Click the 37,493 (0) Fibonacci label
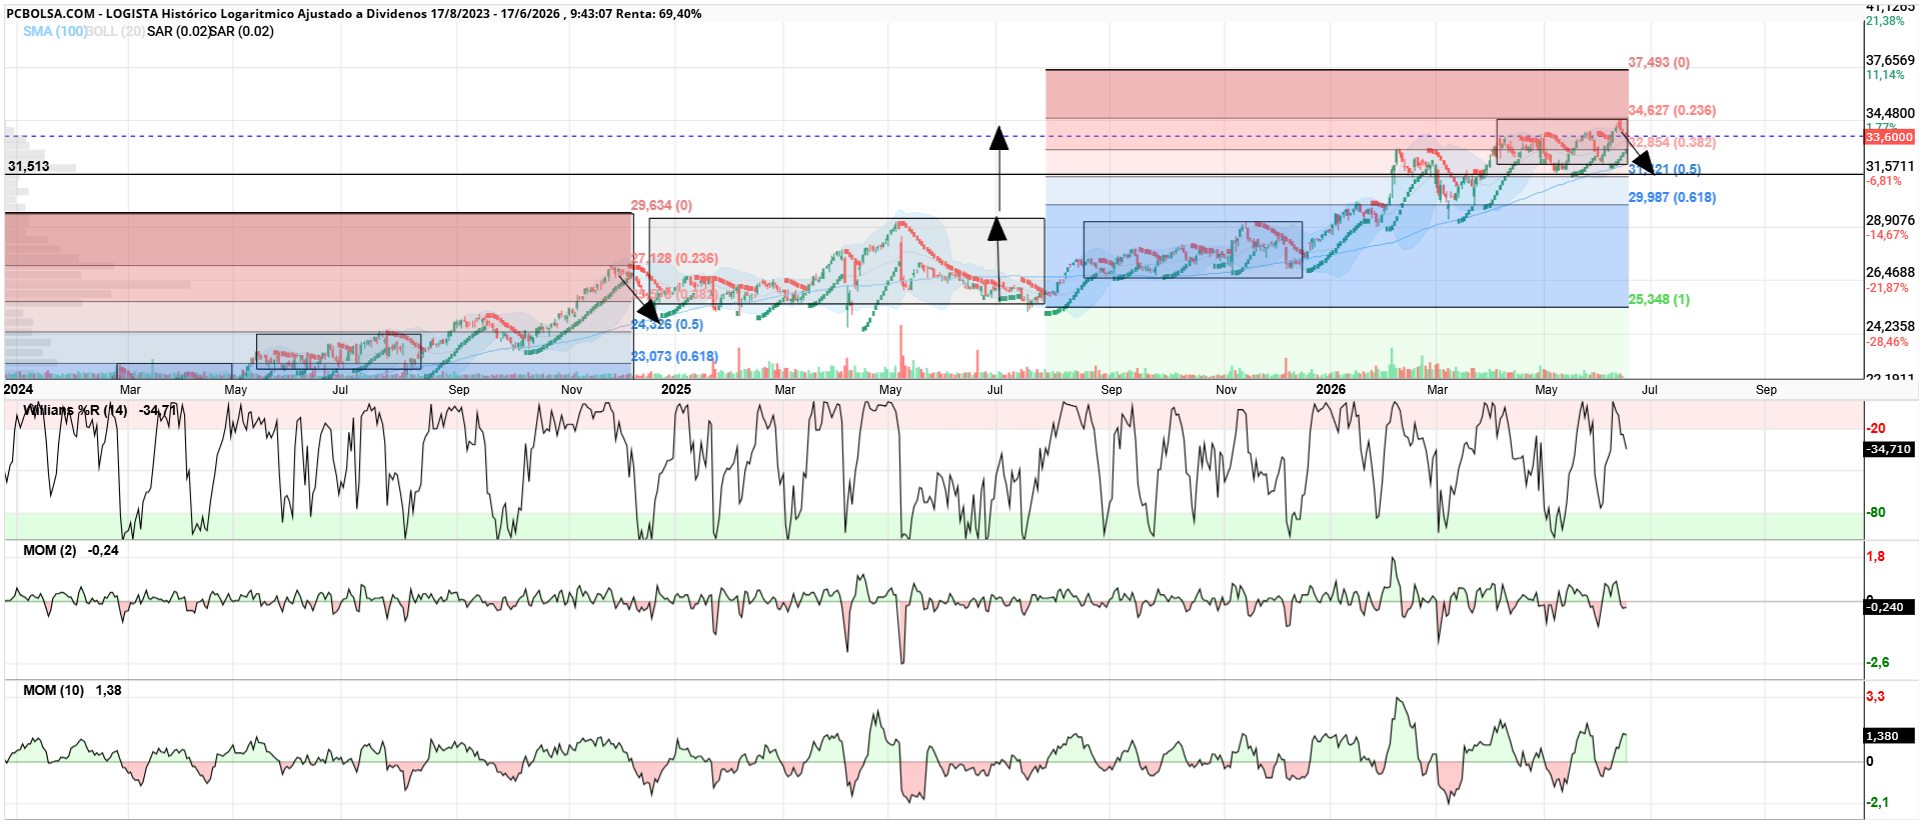This screenshot has width=1923, height=824. (x=1659, y=62)
